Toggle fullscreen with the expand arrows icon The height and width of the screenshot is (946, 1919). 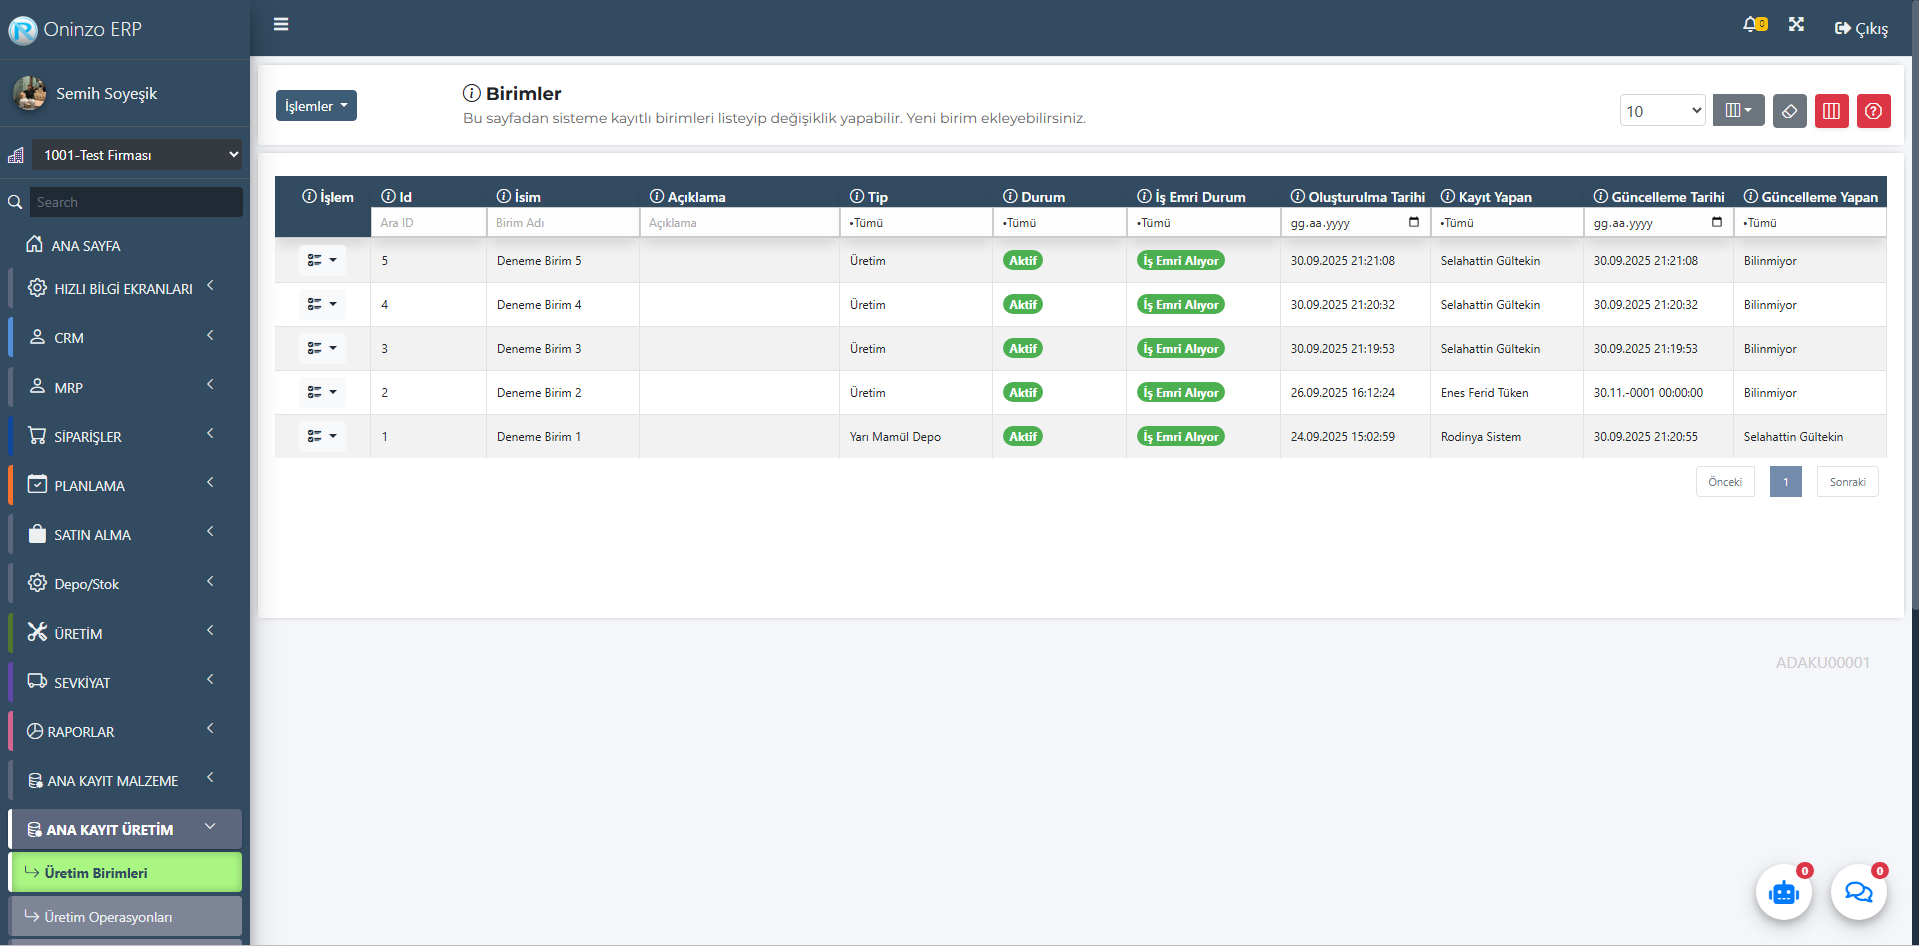point(1796,25)
